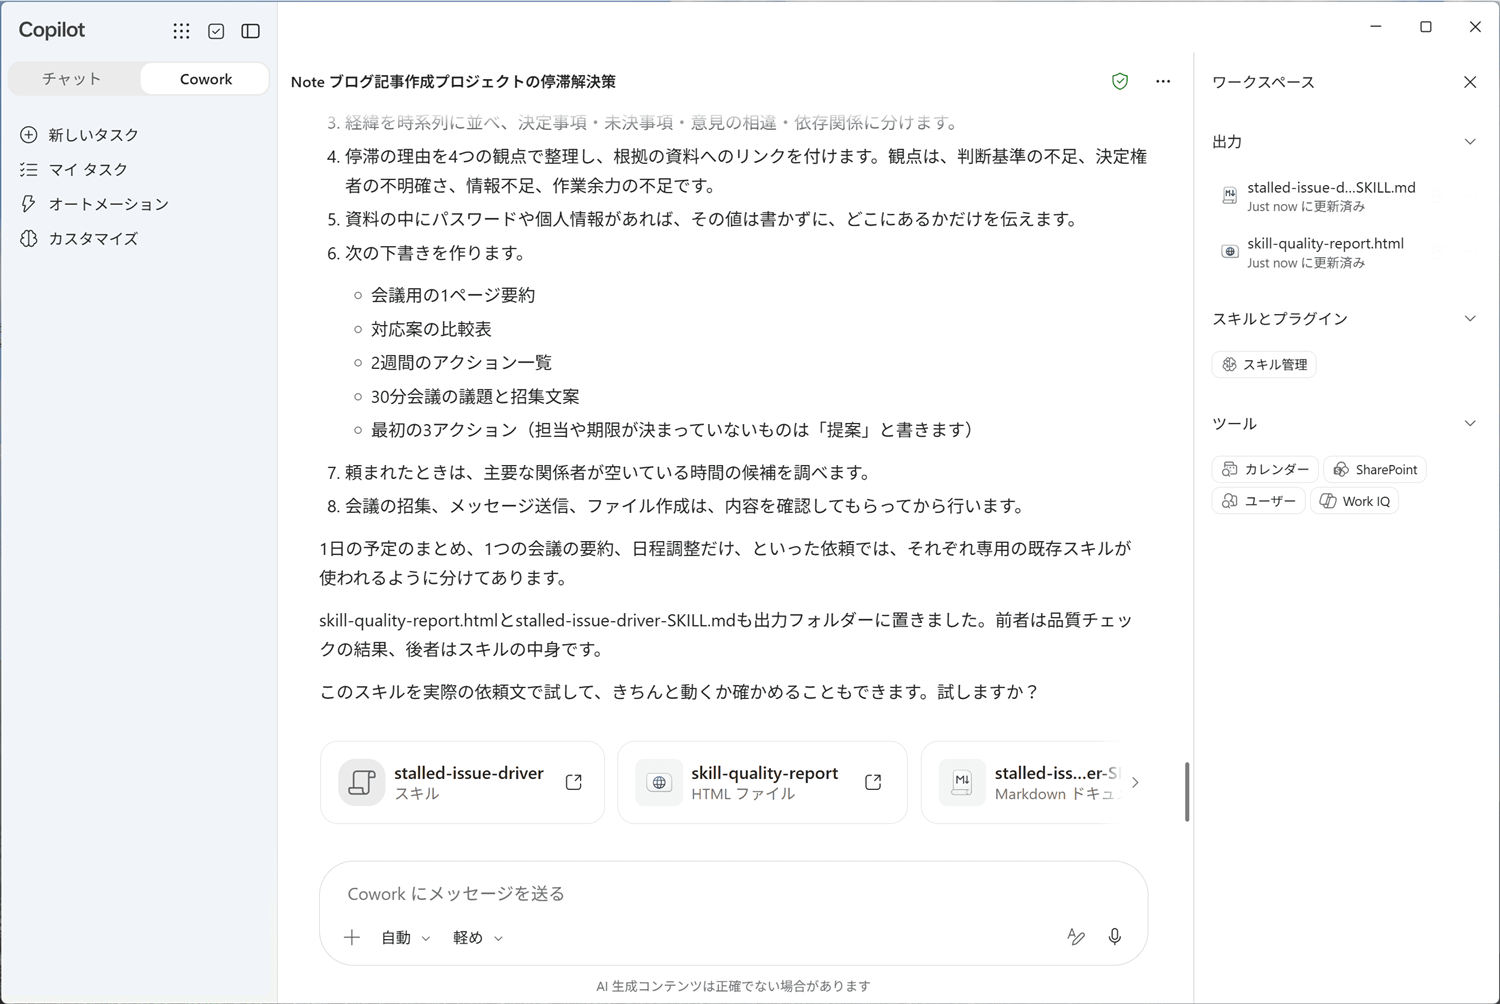1500x1004 pixels.
Task: Collapse the ツール section chevron
Action: [1470, 424]
